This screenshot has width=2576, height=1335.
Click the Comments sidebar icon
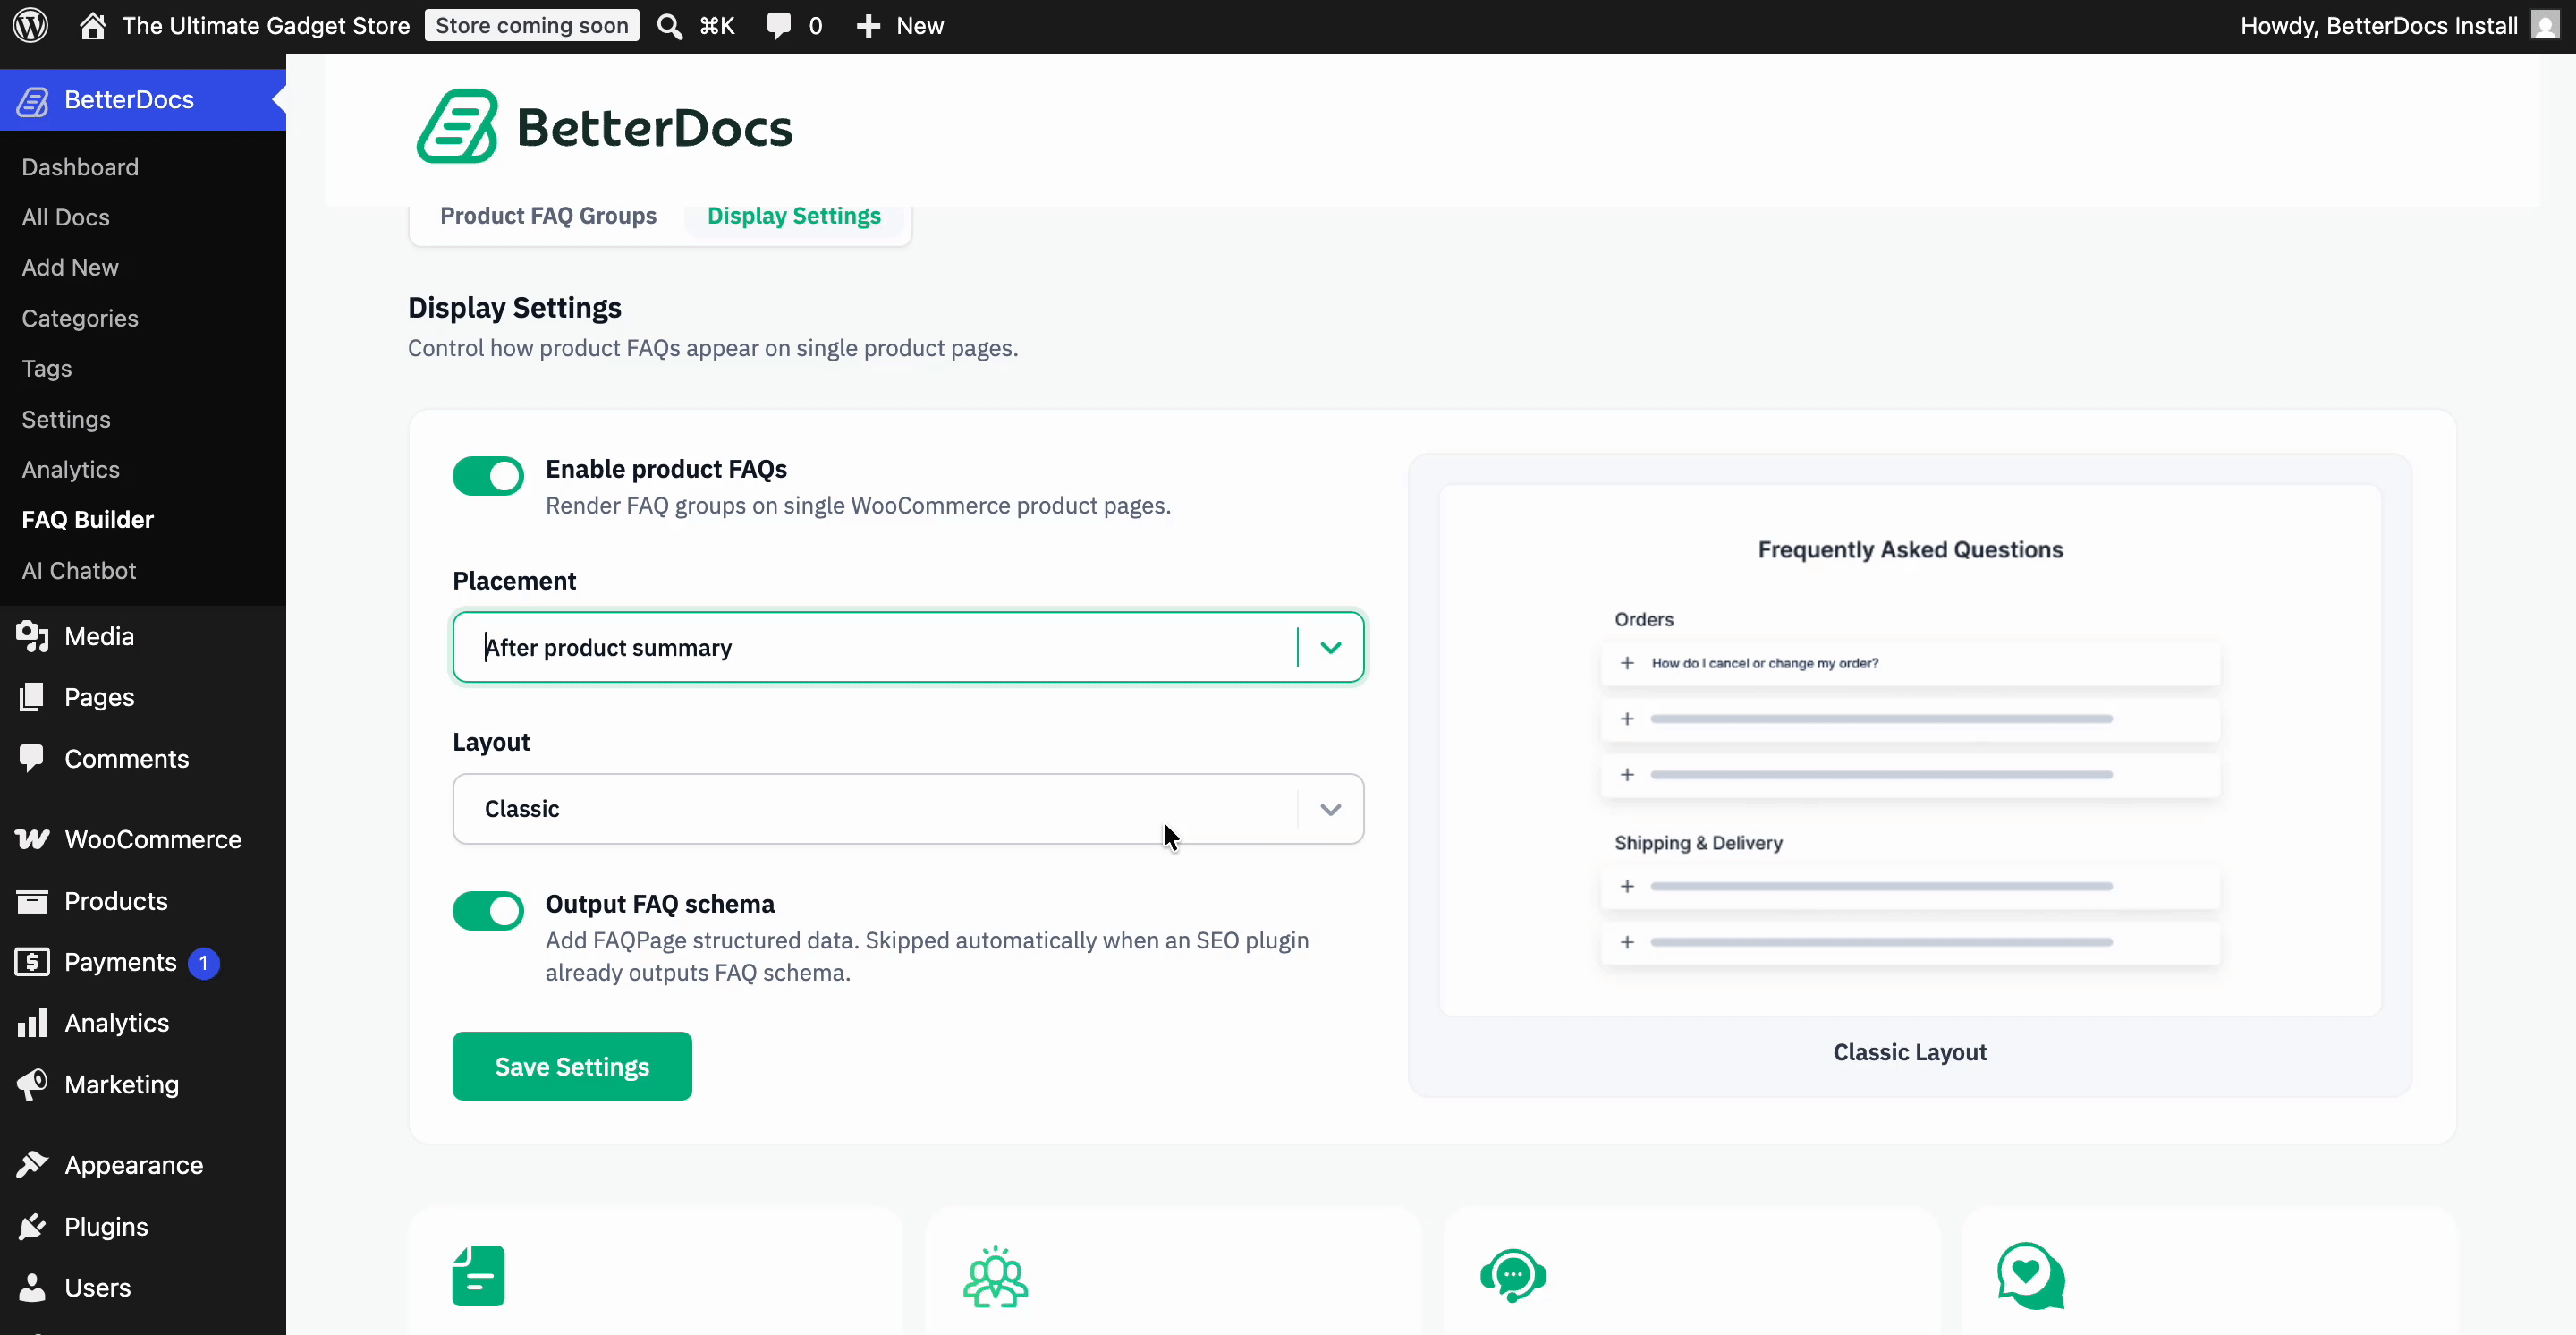[32, 758]
